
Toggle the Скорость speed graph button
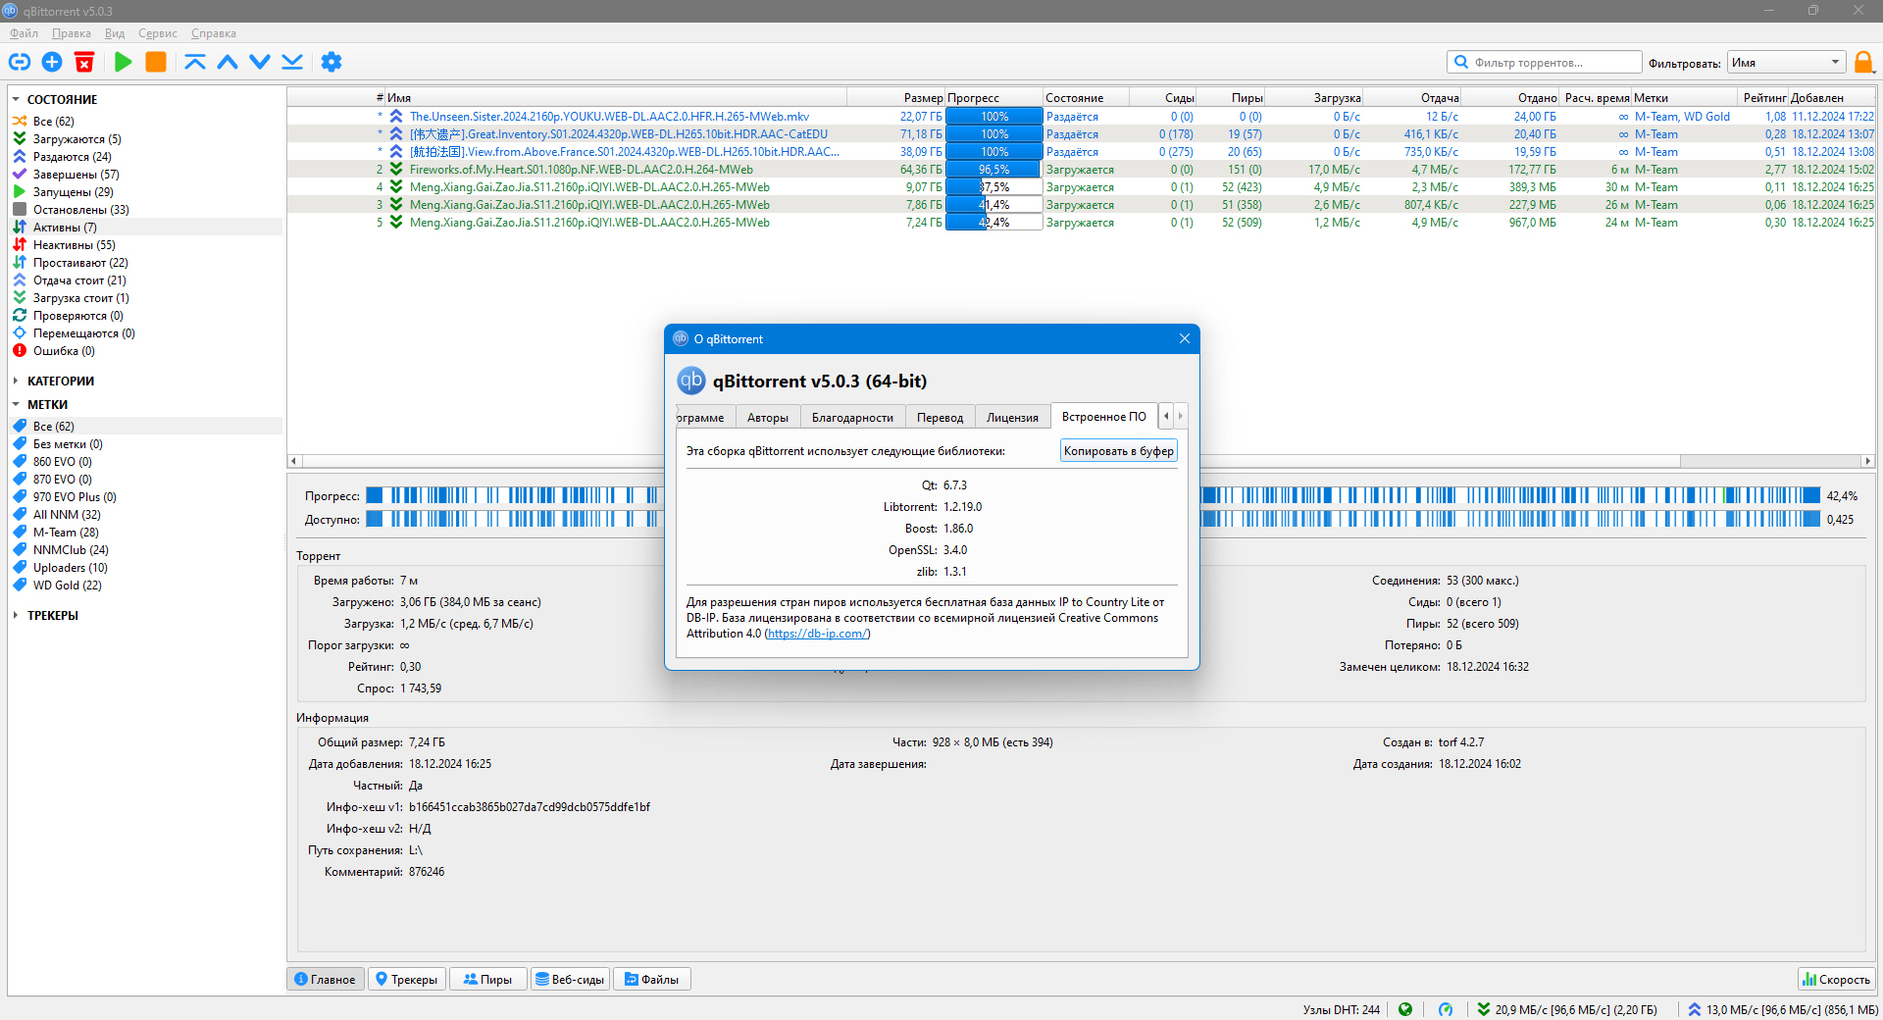(1835, 979)
